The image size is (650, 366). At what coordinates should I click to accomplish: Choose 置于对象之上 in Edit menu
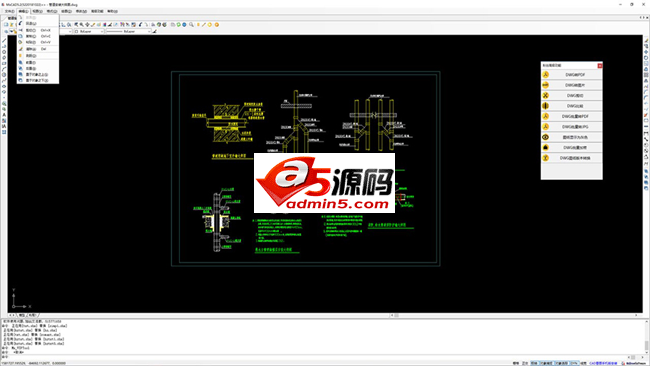(38, 74)
